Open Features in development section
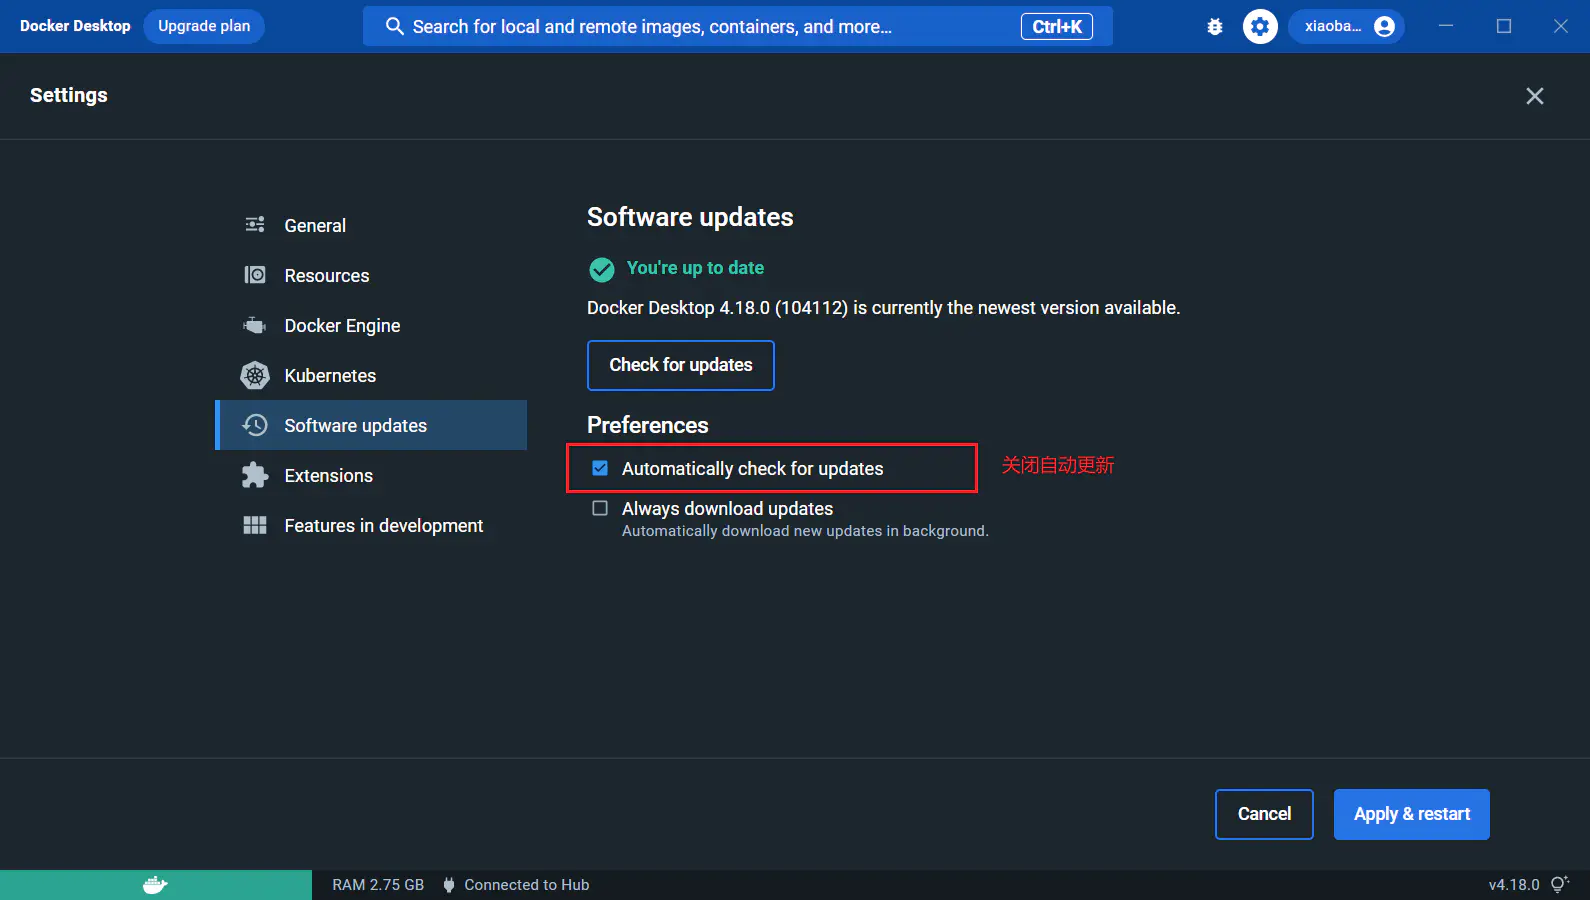Screen dimensions: 1590x900 click(x=371, y=525)
